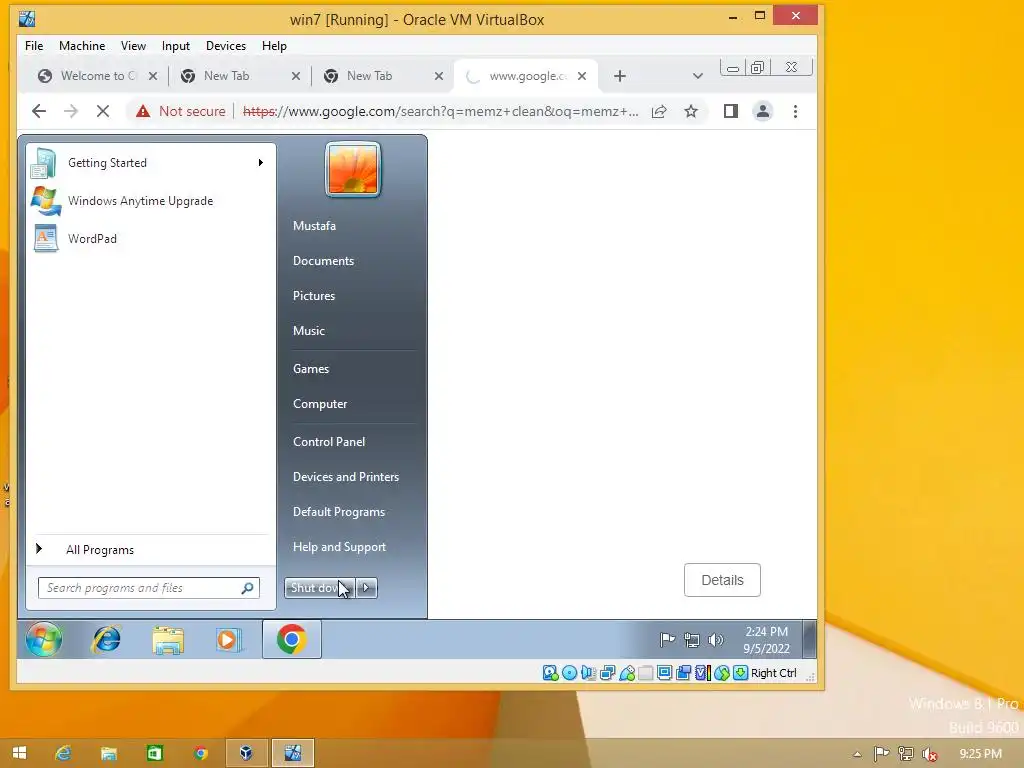The width and height of the screenshot is (1024, 768).
Task: Click VirtualBox mouse integration status icon
Action: (x=722, y=673)
